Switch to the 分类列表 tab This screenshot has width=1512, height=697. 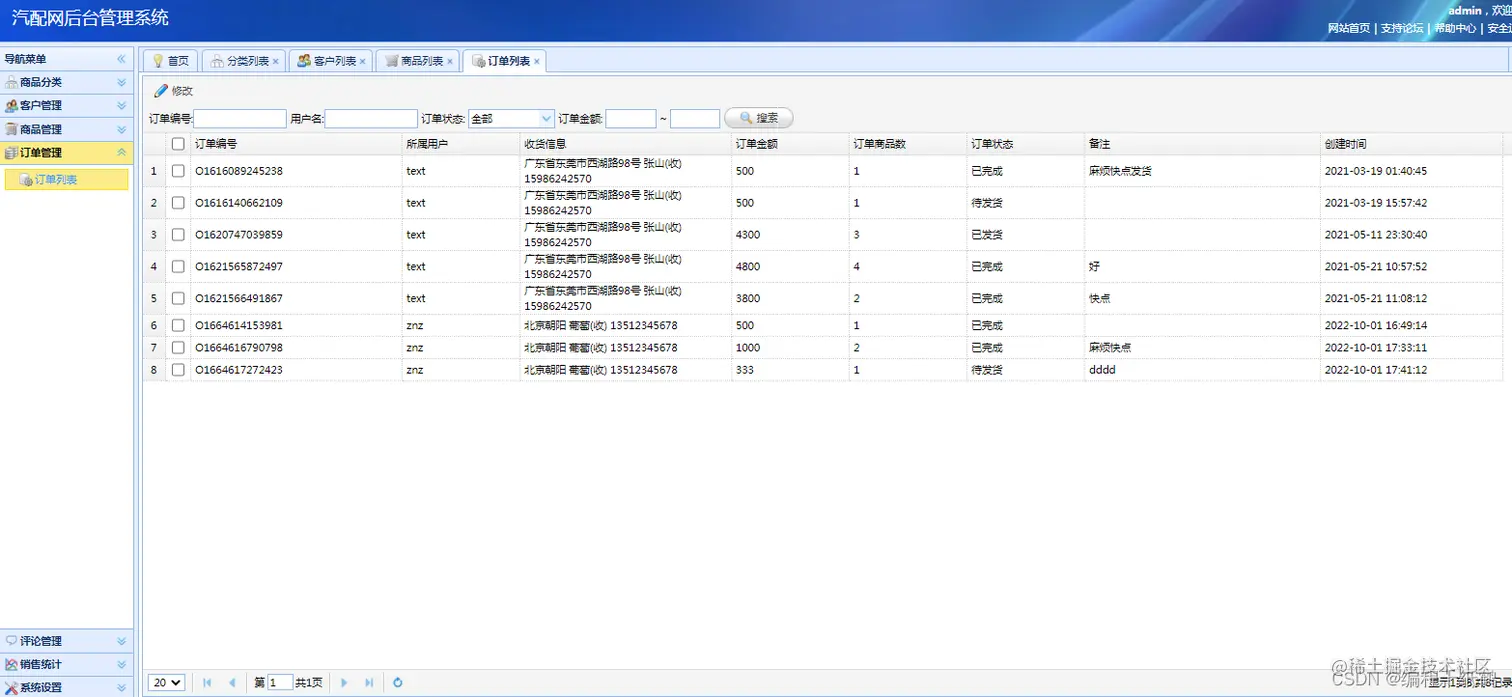click(245, 61)
